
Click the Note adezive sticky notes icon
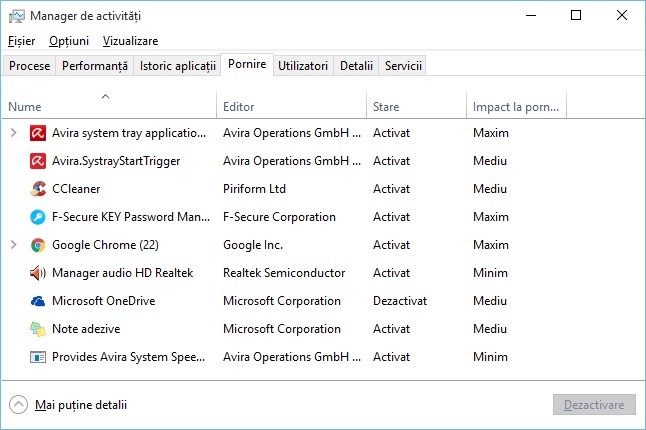(37, 329)
